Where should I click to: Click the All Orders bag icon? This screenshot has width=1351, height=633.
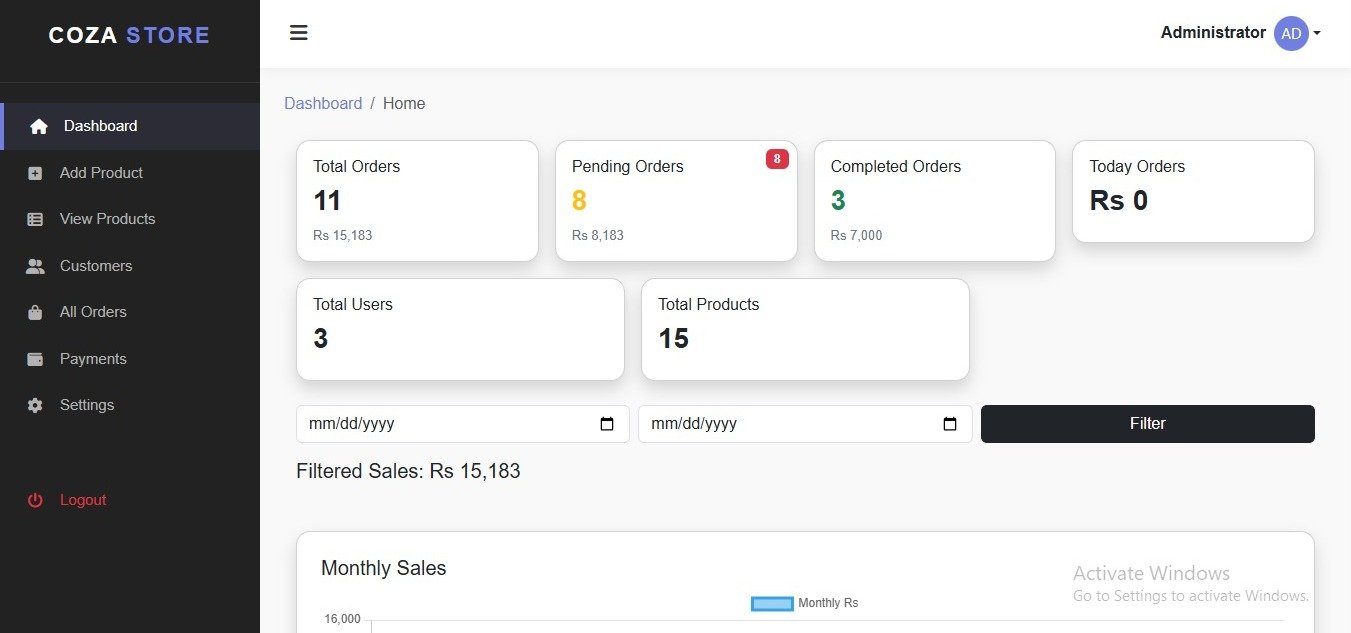pyautogui.click(x=35, y=312)
